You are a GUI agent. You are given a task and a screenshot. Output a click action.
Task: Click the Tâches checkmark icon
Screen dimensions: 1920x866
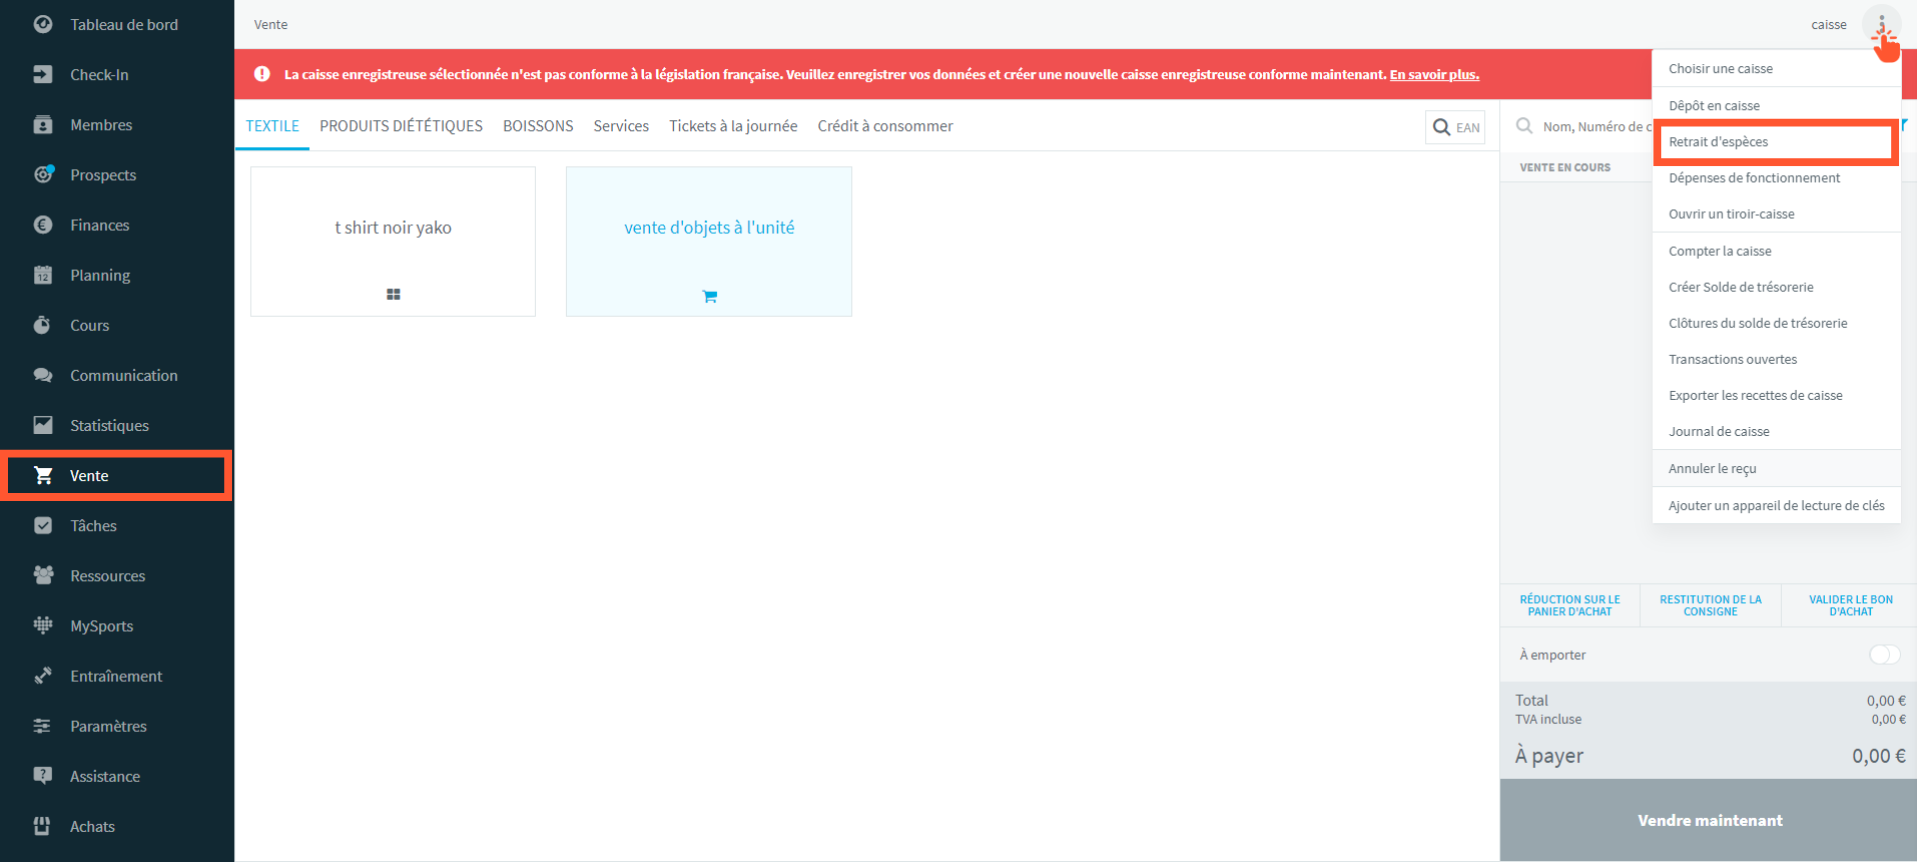tap(43, 525)
